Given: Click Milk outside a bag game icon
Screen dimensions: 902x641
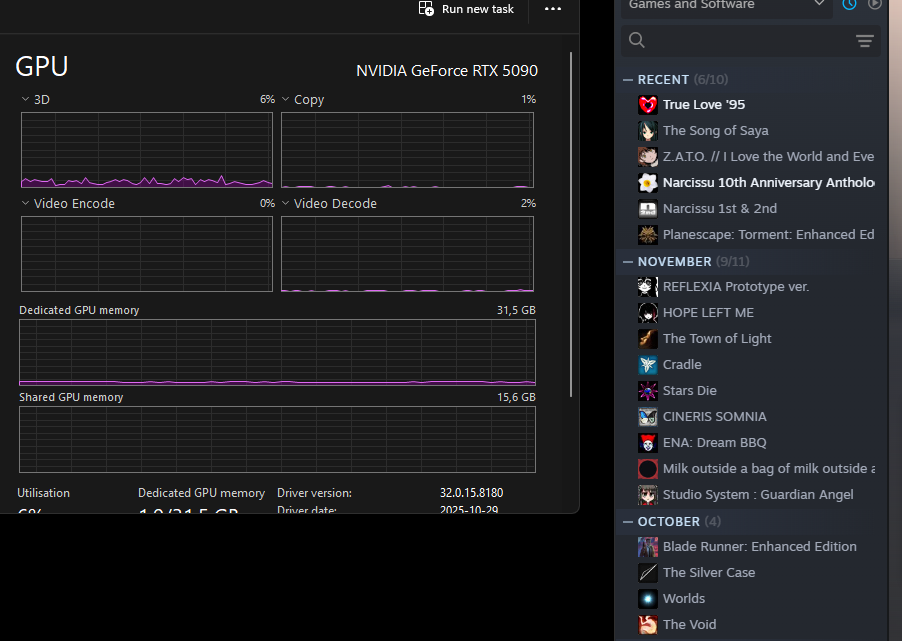Looking at the screenshot, I should pyautogui.click(x=648, y=468).
